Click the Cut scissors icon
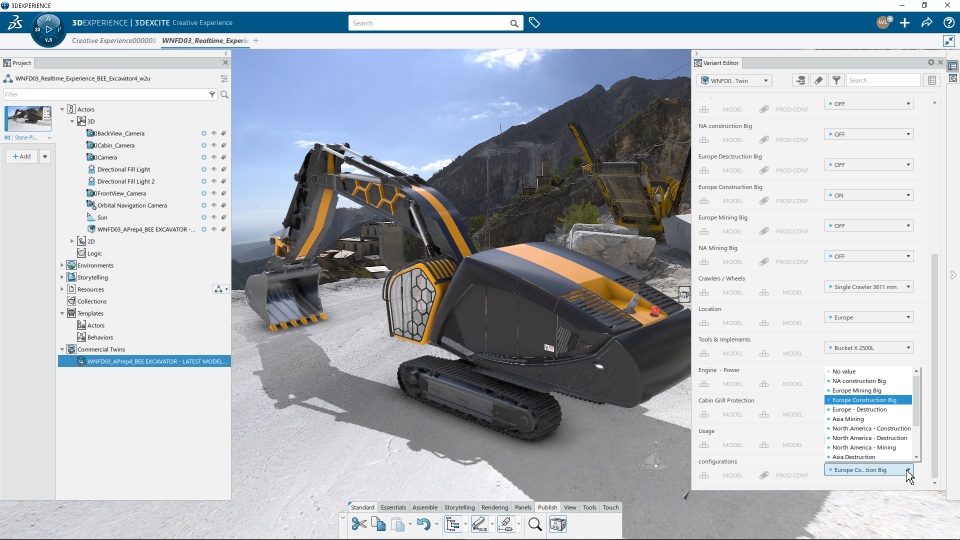This screenshot has width=960, height=540. (x=359, y=524)
